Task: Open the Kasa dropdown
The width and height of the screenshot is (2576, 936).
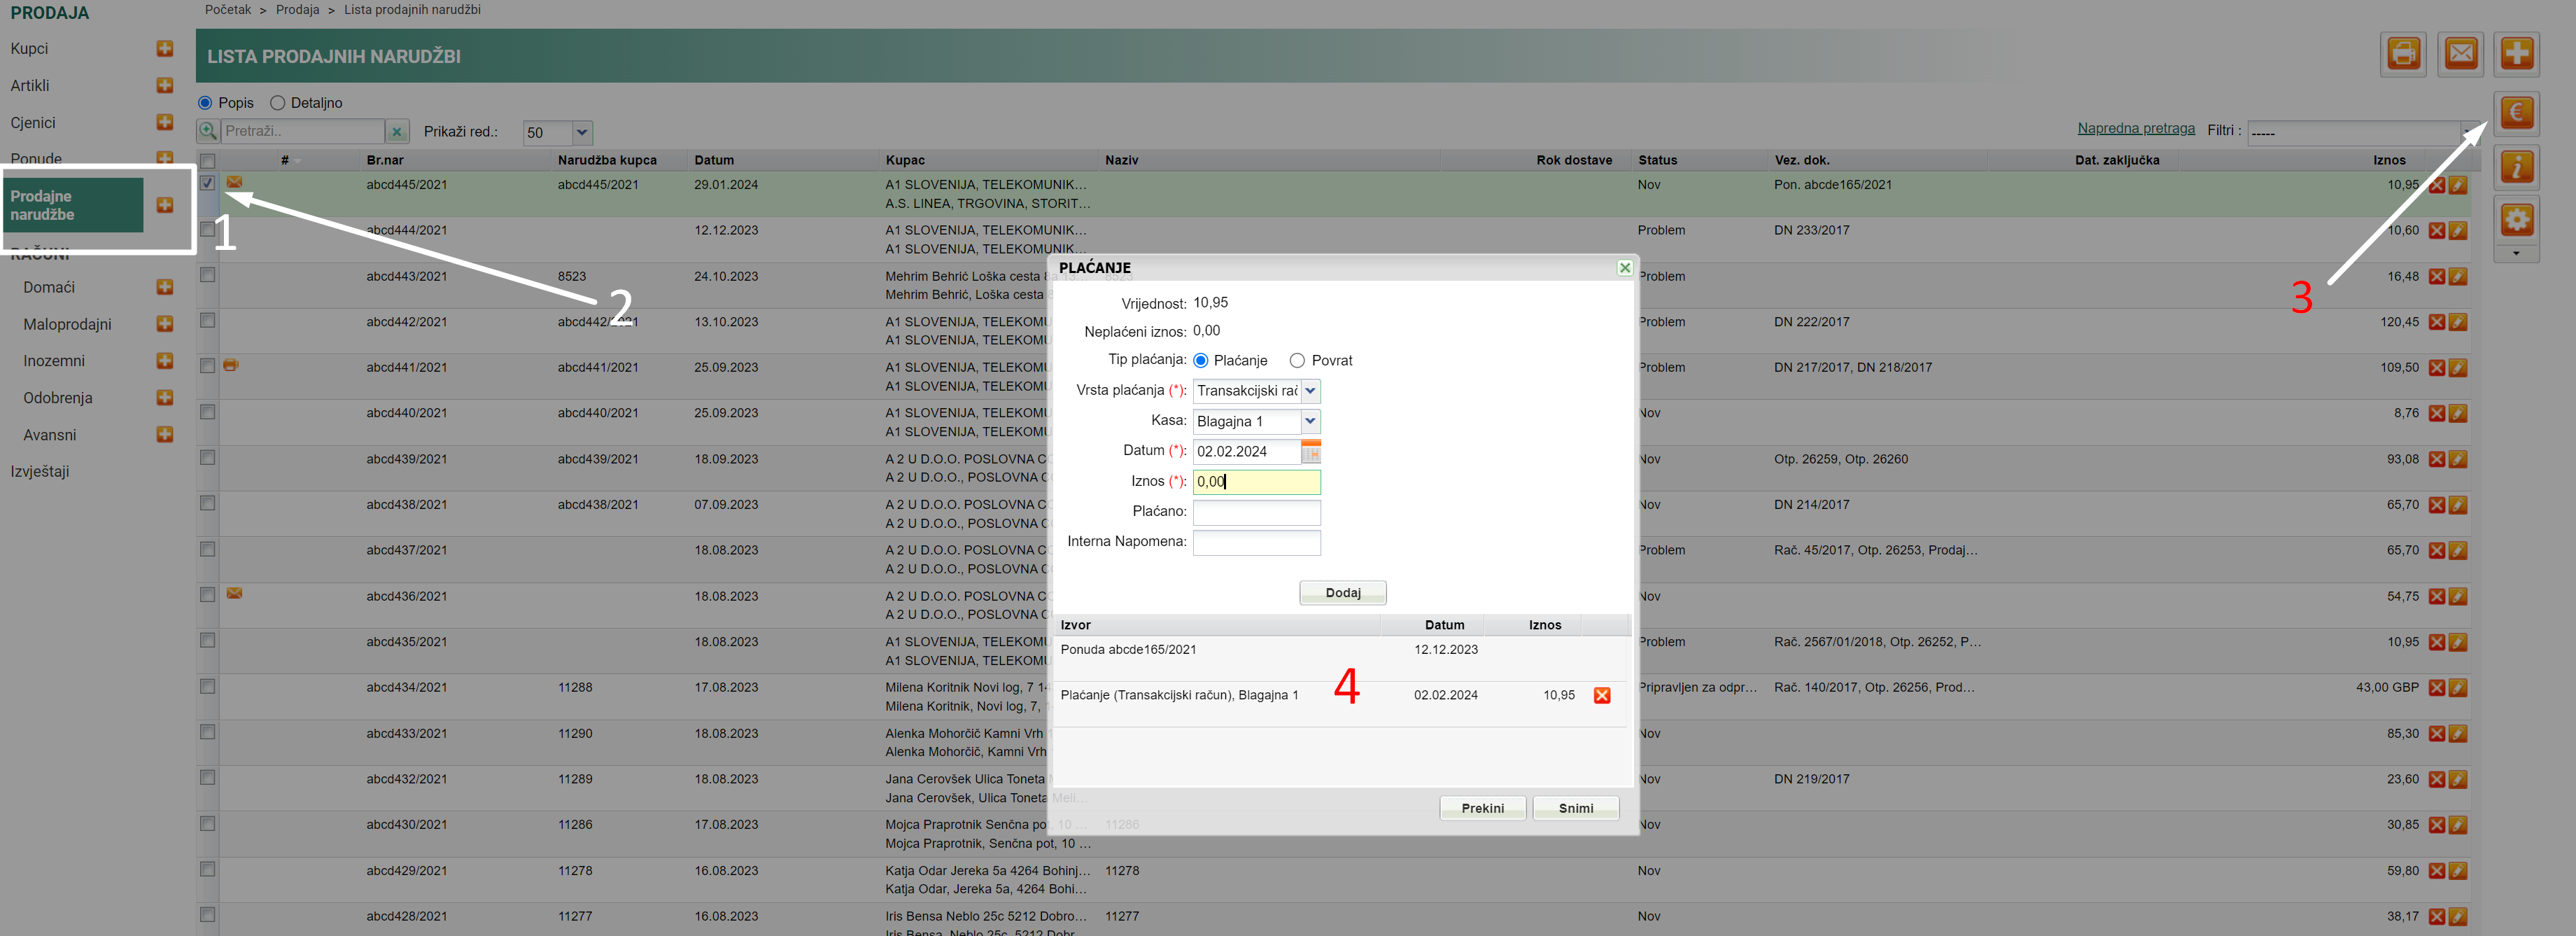Action: coord(1310,421)
